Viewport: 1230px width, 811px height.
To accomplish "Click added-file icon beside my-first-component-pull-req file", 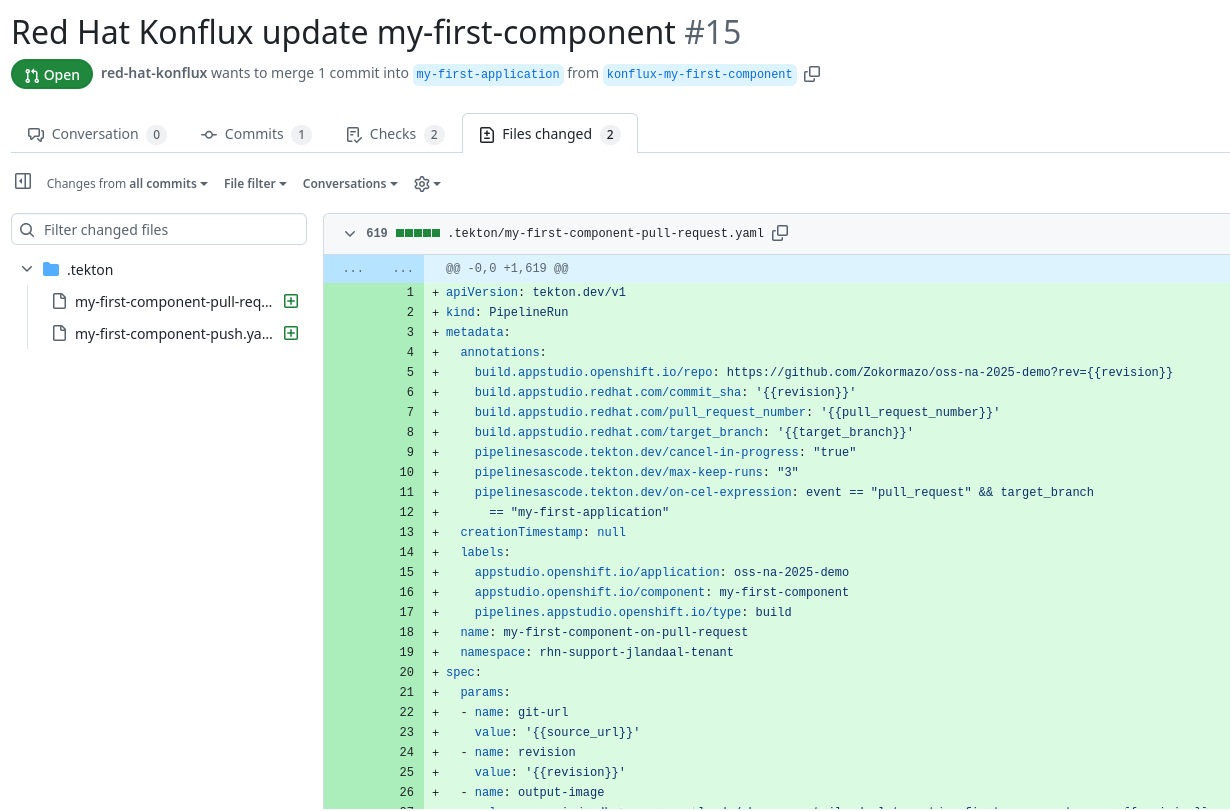I will tap(290, 301).
